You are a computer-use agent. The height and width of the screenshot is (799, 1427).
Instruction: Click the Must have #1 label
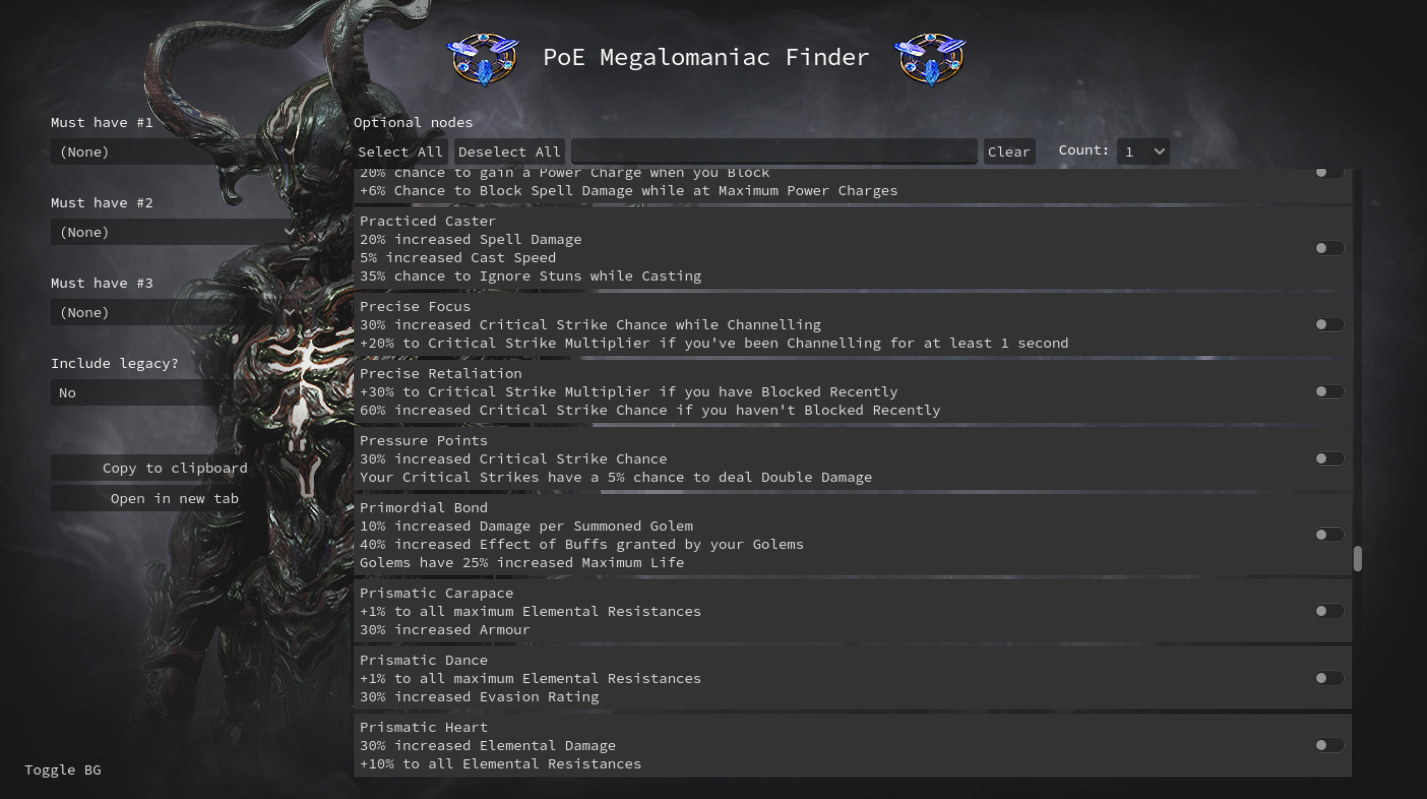[x=102, y=122]
